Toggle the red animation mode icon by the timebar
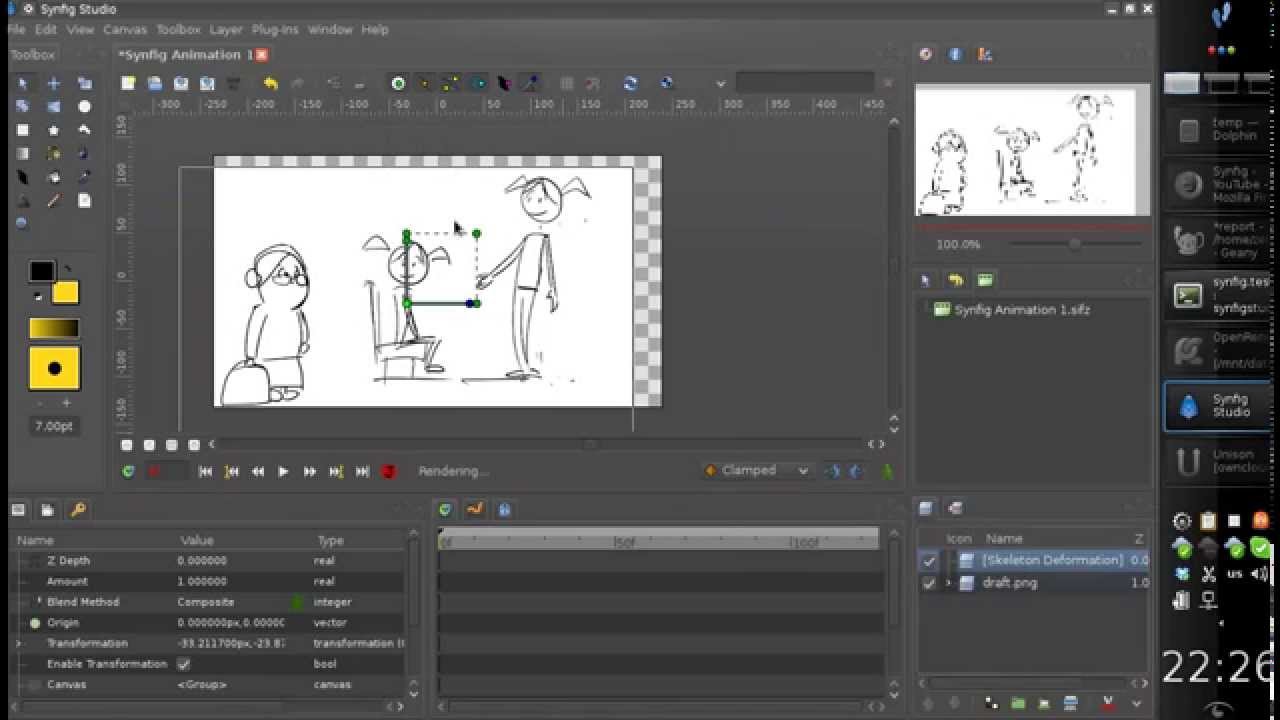The height and width of the screenshot is (720, 1280). pyautogui.click(x=389, y=471)
